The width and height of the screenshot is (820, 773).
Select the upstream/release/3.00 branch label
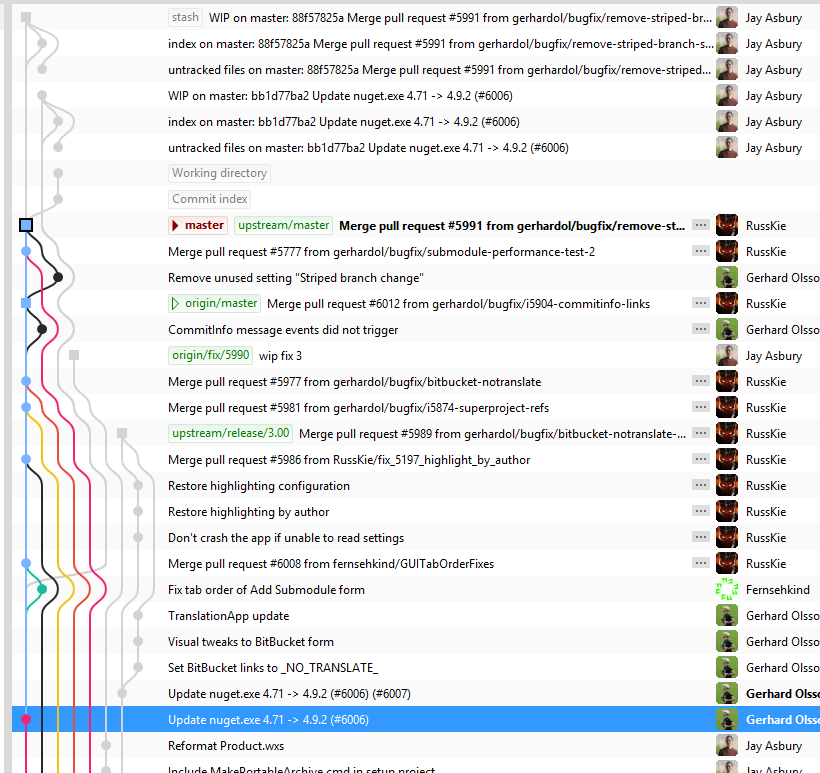point(231,433)
